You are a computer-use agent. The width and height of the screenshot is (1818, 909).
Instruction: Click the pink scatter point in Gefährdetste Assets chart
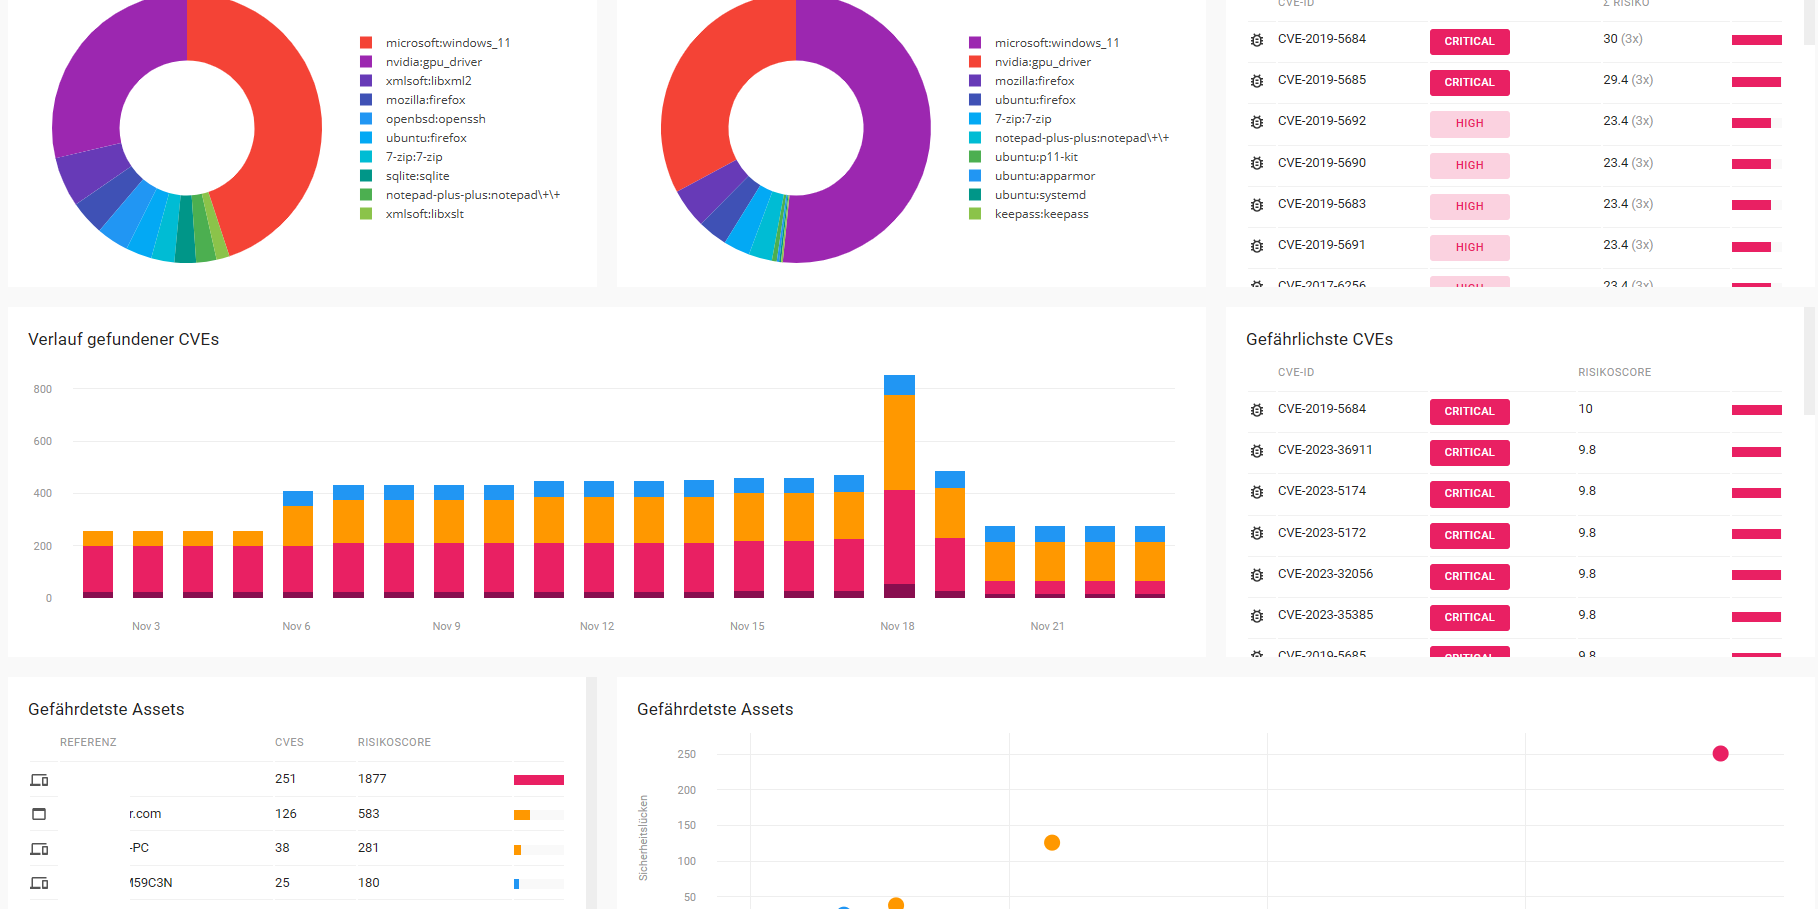(1720, 753)
